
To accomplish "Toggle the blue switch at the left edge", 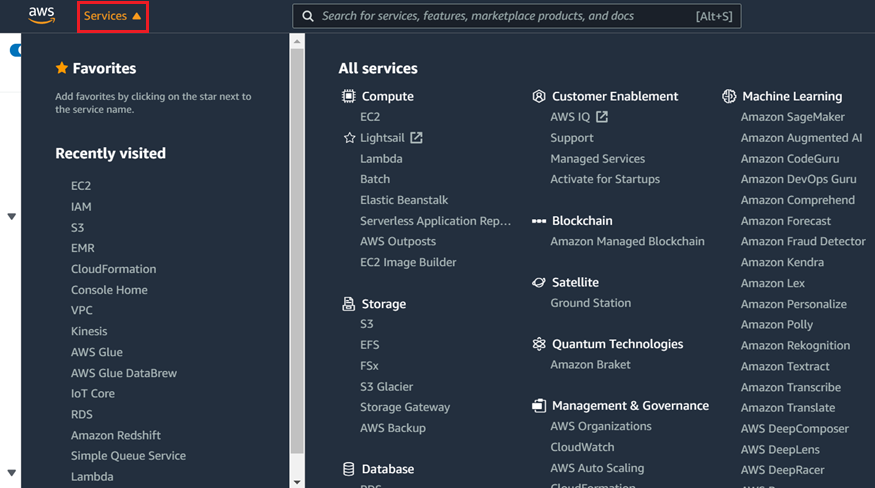I will [15, 50].
